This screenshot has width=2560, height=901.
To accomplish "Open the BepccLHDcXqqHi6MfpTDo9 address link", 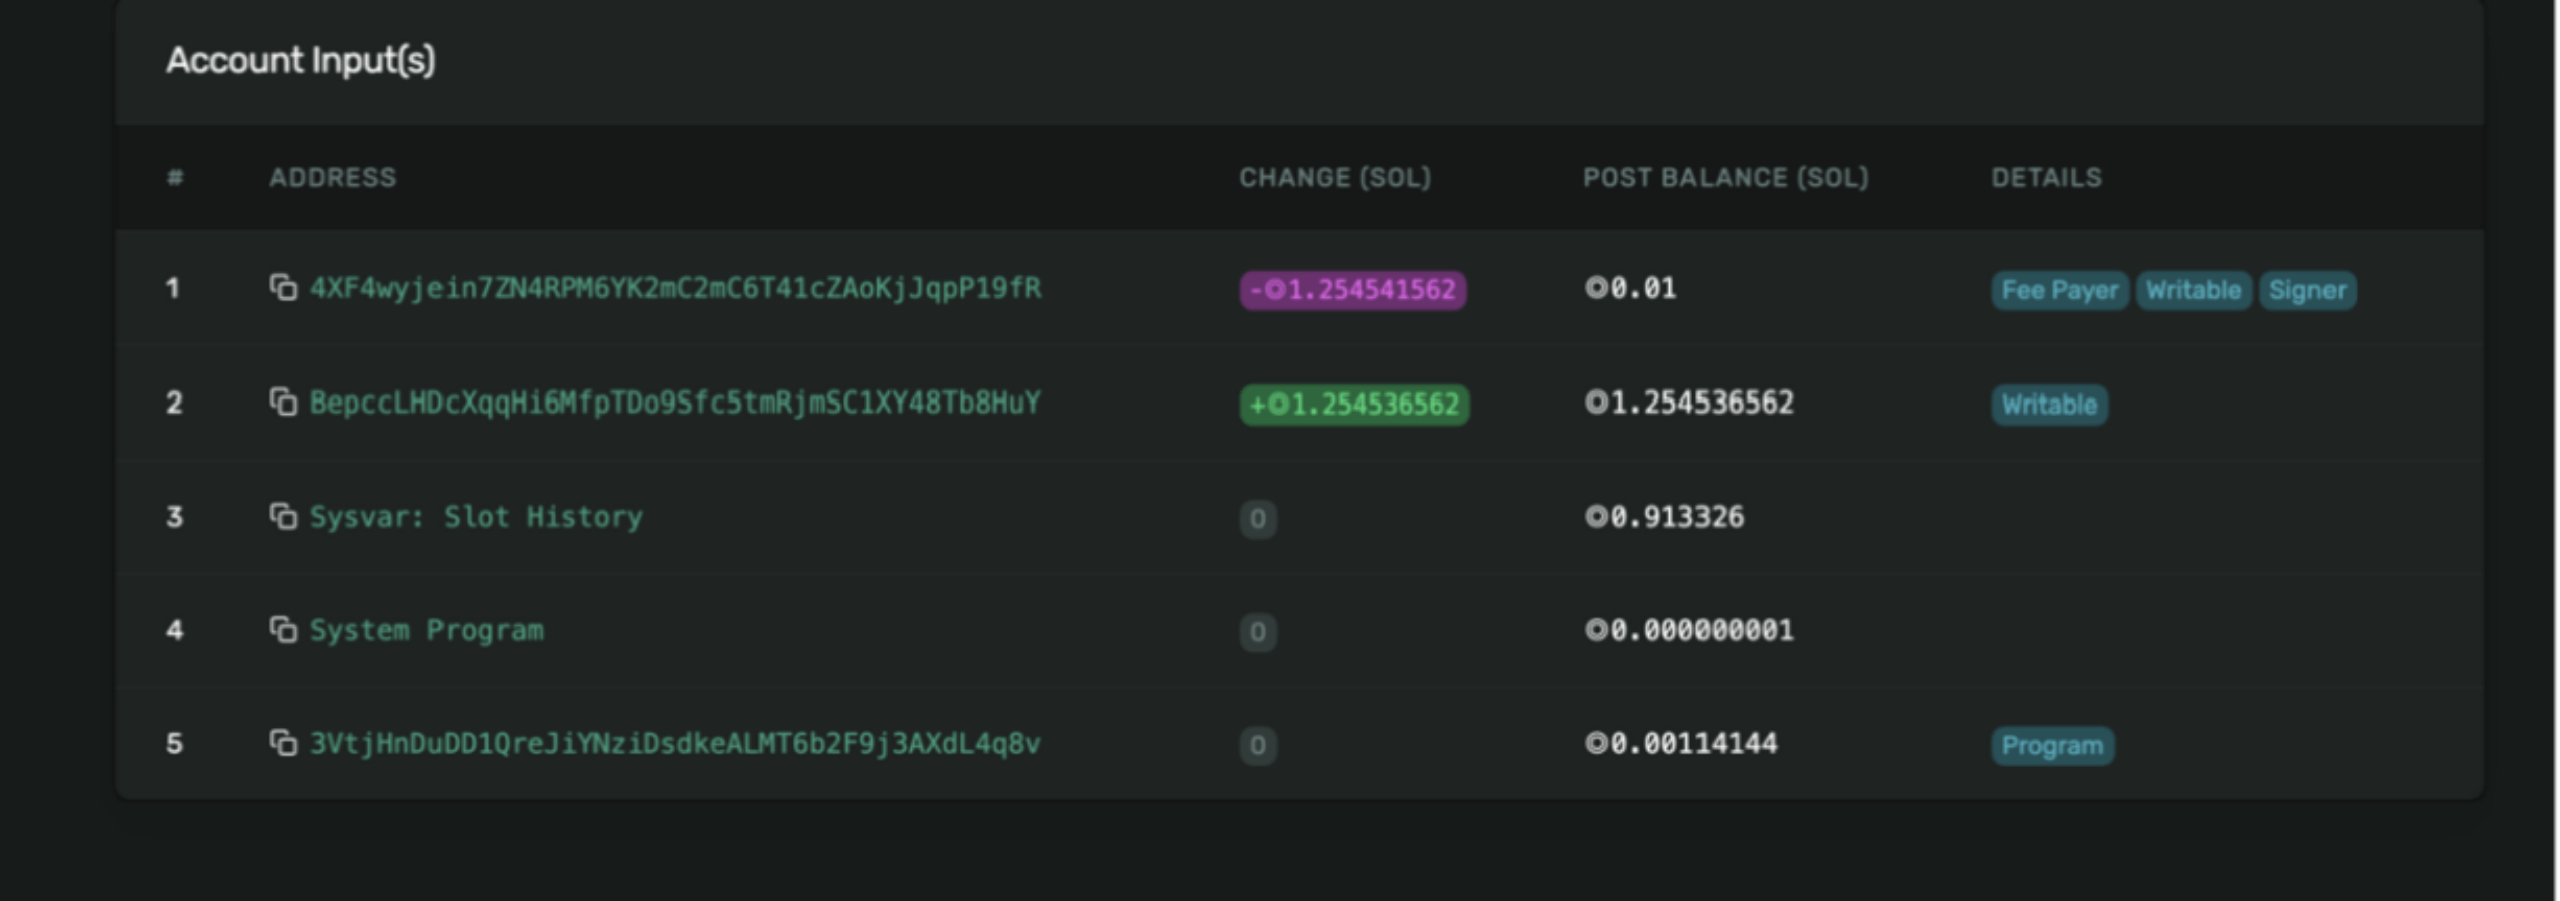I will coord(675,403).
